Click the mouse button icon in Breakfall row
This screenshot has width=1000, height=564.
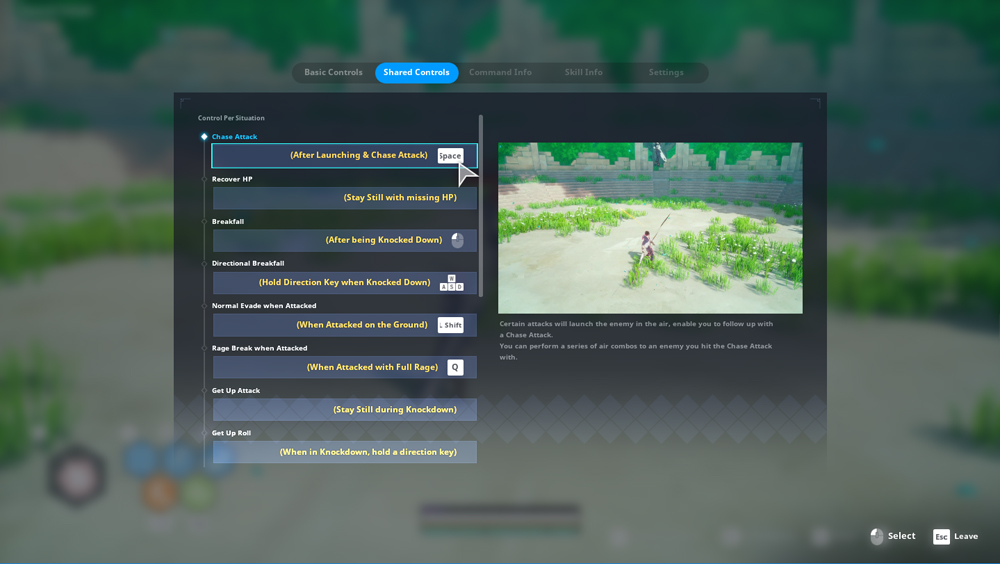click(x=457, y=240)
